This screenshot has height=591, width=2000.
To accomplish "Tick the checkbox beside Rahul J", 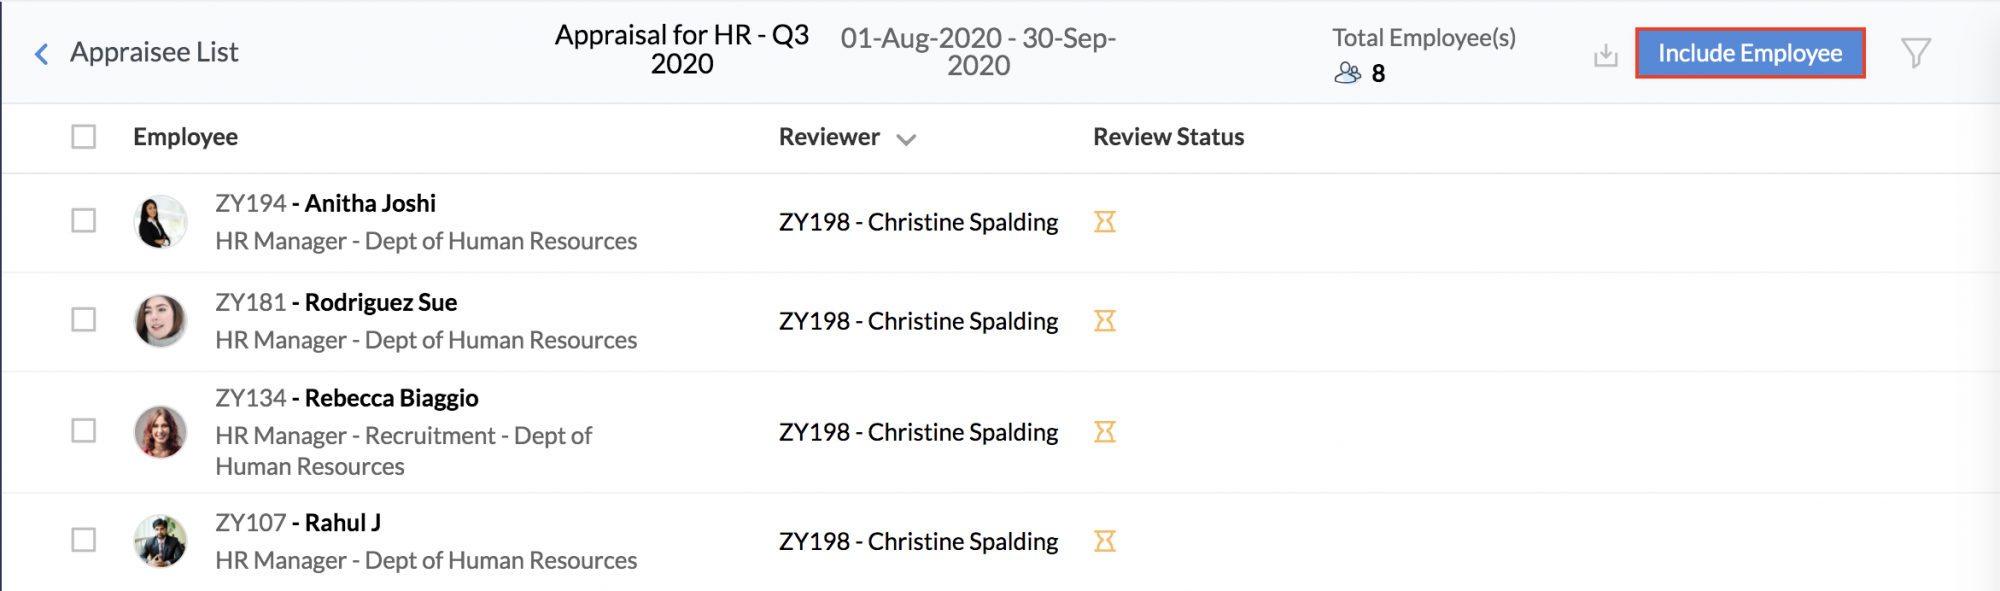I will click(84, 540).
